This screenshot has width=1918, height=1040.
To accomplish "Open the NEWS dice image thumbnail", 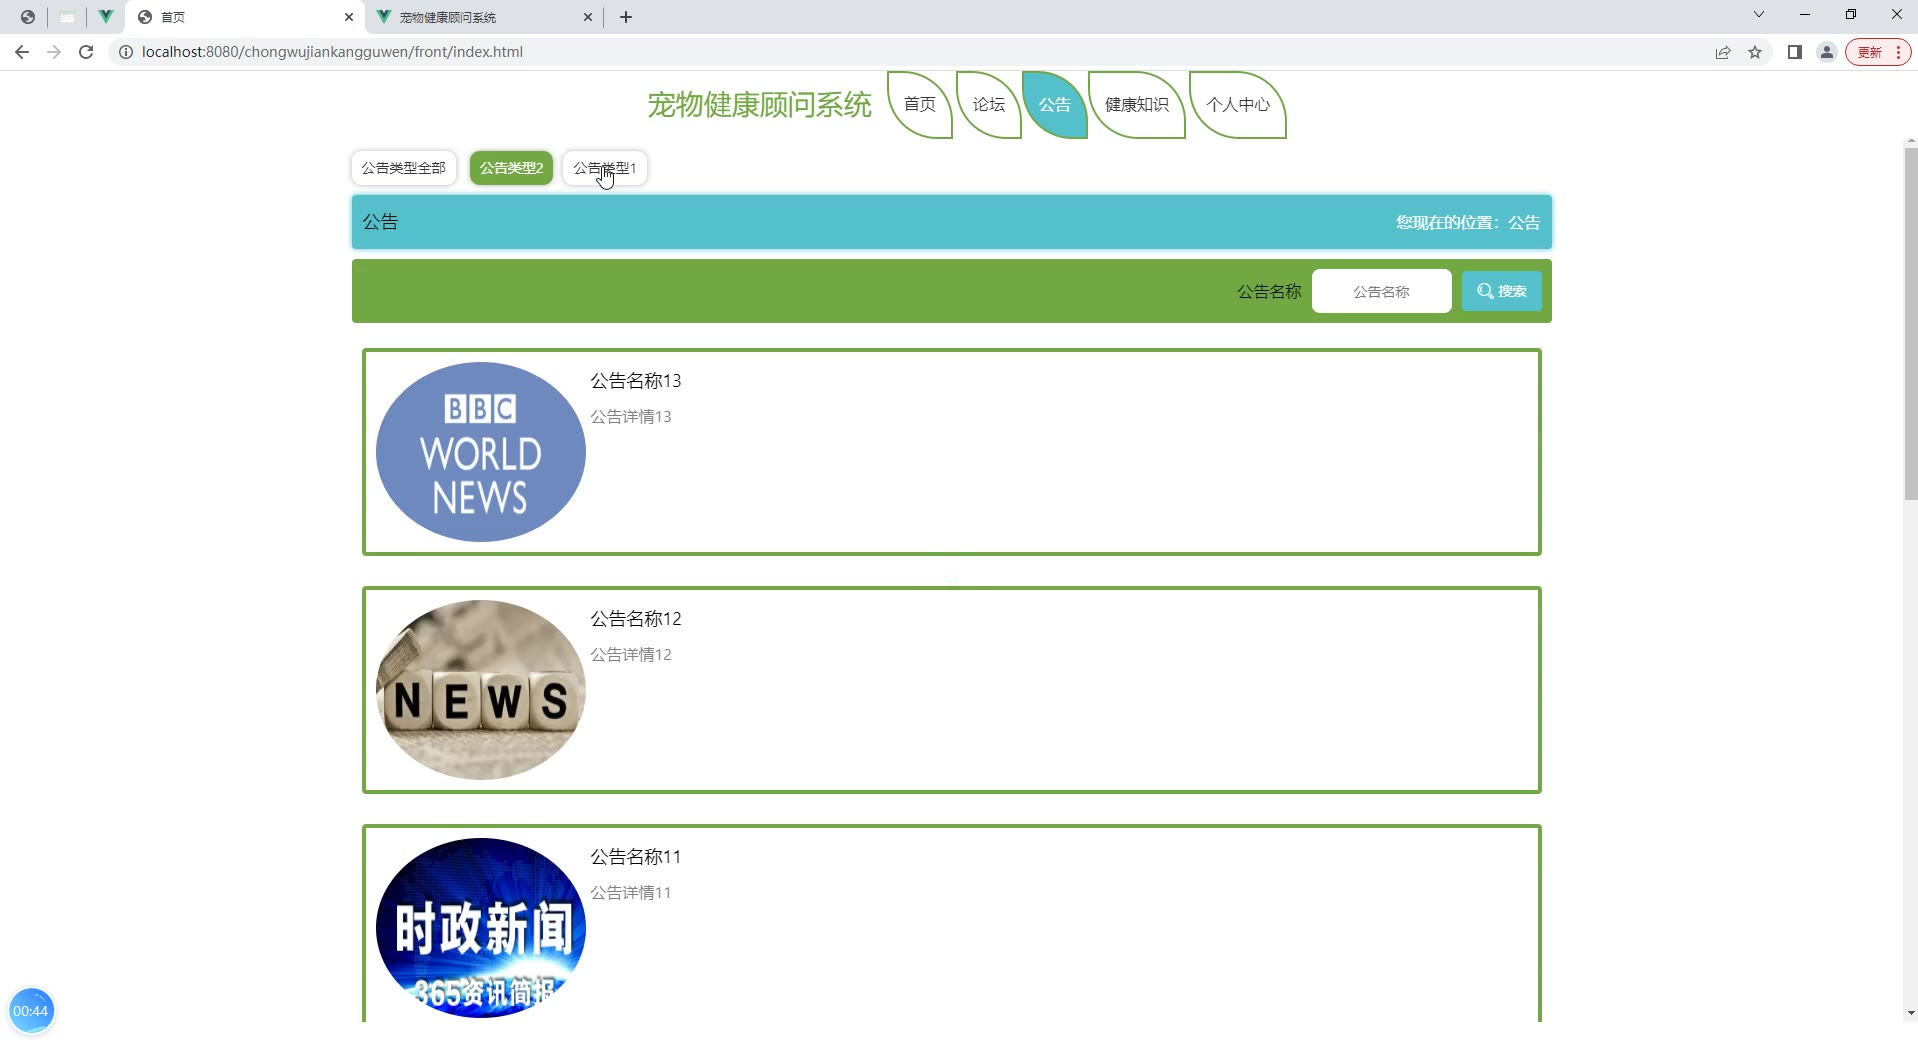I will [x=481, y=690].
